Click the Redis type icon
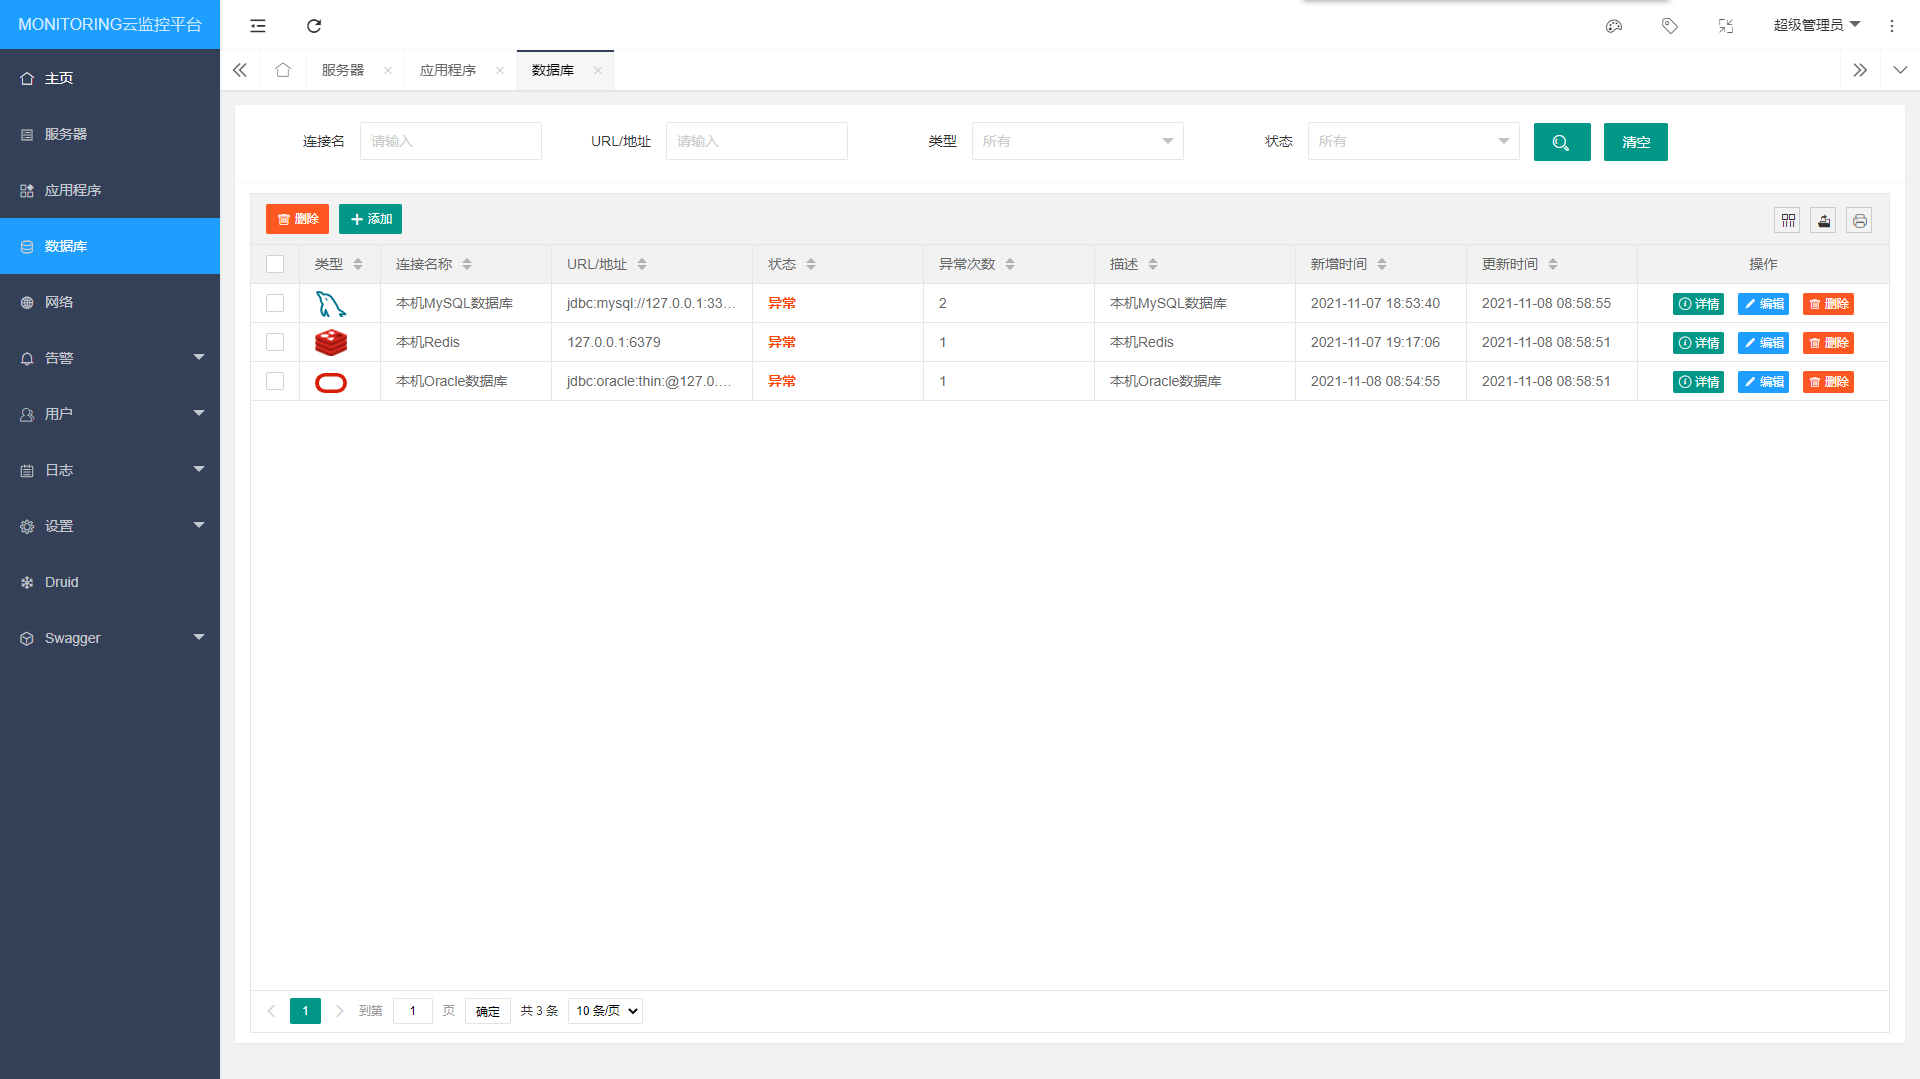The image size is (1920, 1079). click(331, 343)
